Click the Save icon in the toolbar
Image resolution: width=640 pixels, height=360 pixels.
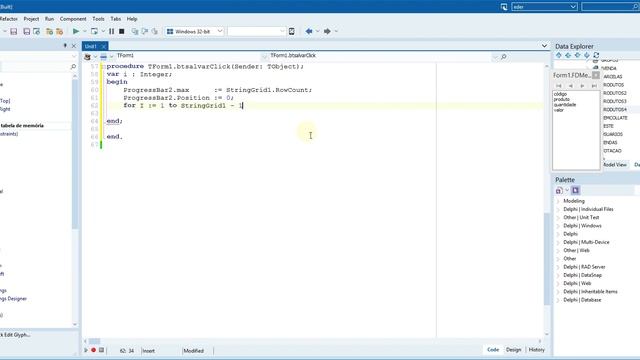pos(13,31)
